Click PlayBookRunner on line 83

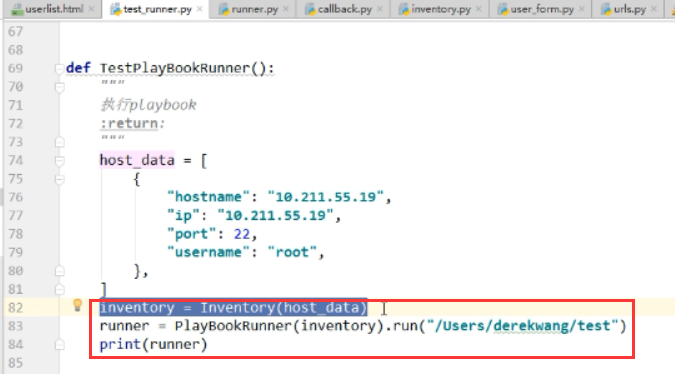pos(233,326)
